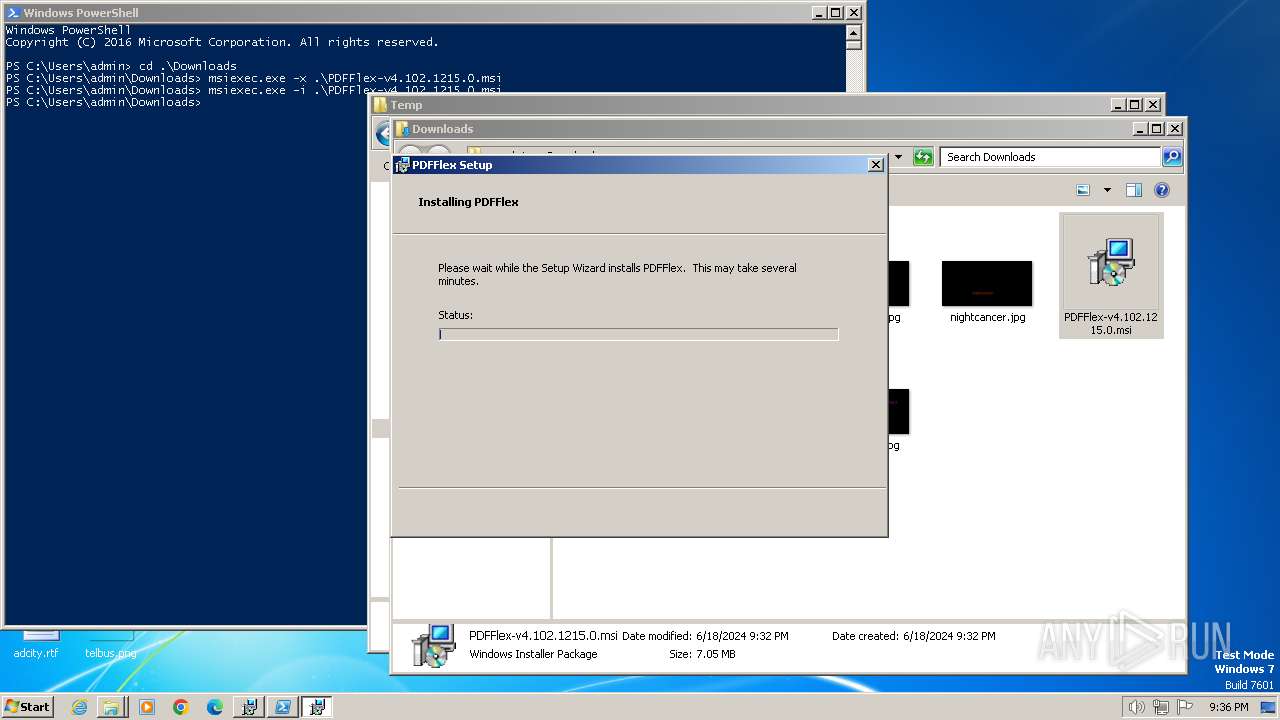1280x720 pixels.
Task: Launch Internet Explorer from taskbar
Action: click(x=79, y=707)
